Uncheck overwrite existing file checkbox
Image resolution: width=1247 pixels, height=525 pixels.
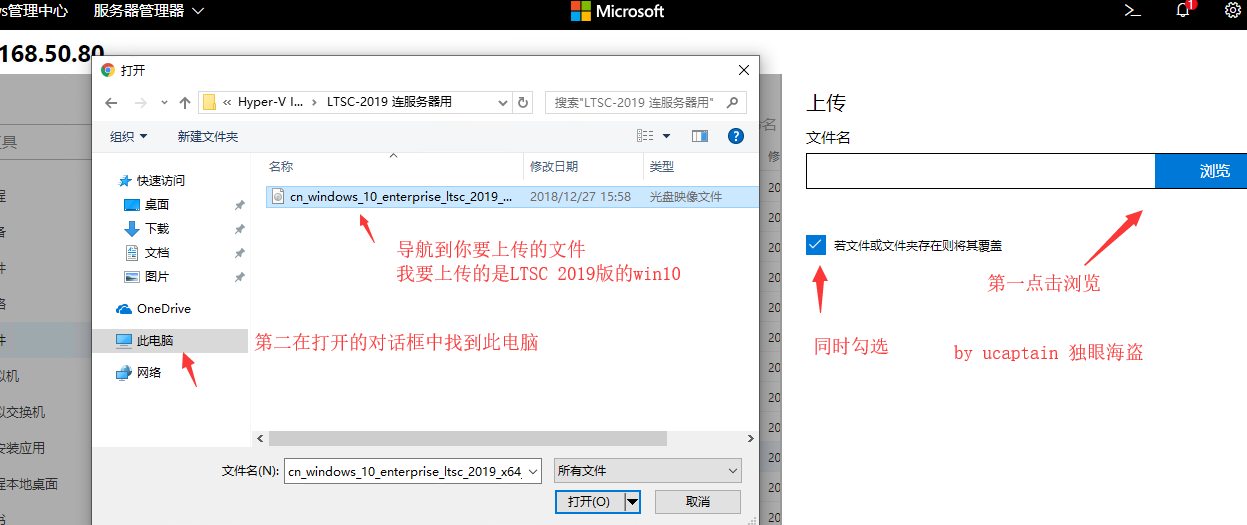(816, 244)
